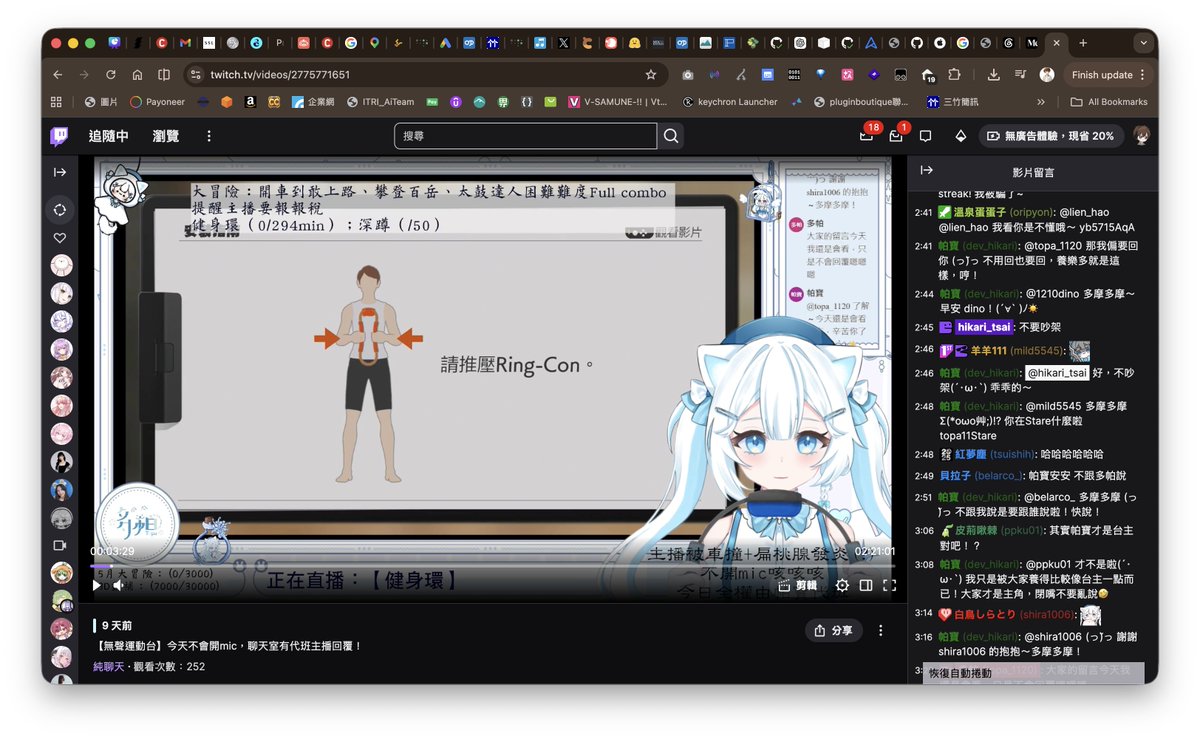Toggle theatre mode in the player
Image resolution: width=1200 pixels, height=739 pixels.
866,585
